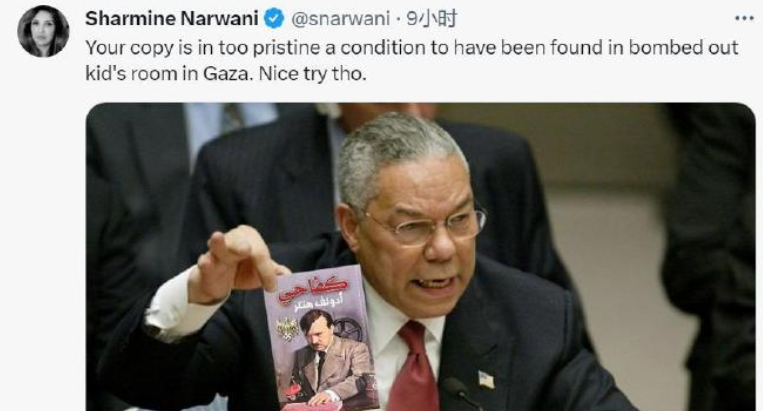
Task: Click the "Nice try tho." sentence
Action: 312,74
